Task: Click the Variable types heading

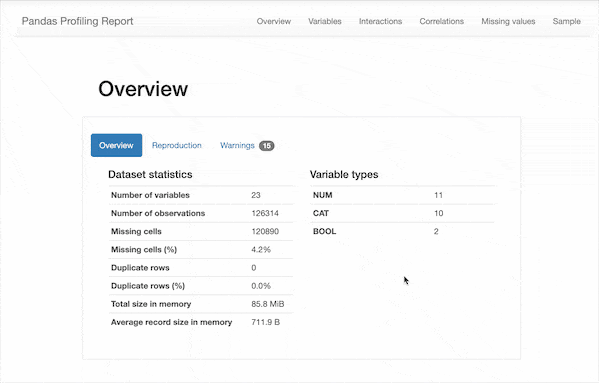Action: (344, 175)
